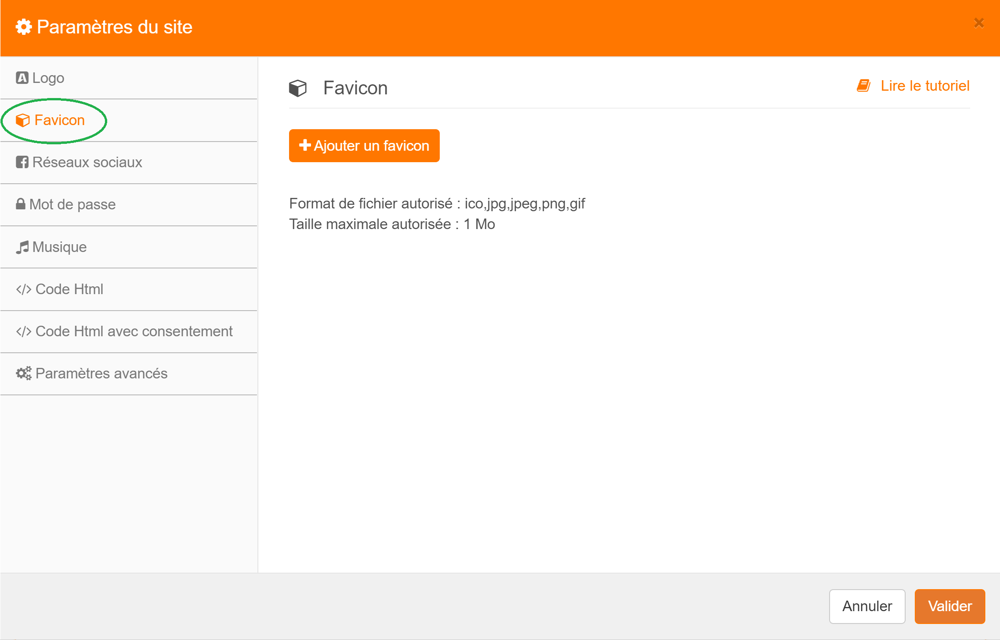Click the book icon beside Lire le tutoriel
Viewport: 1000px width, 640px height.
coord(864,86)
